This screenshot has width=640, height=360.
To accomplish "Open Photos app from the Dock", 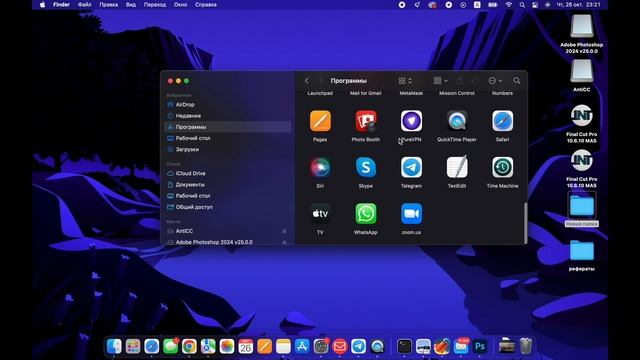I will (227, 347).
